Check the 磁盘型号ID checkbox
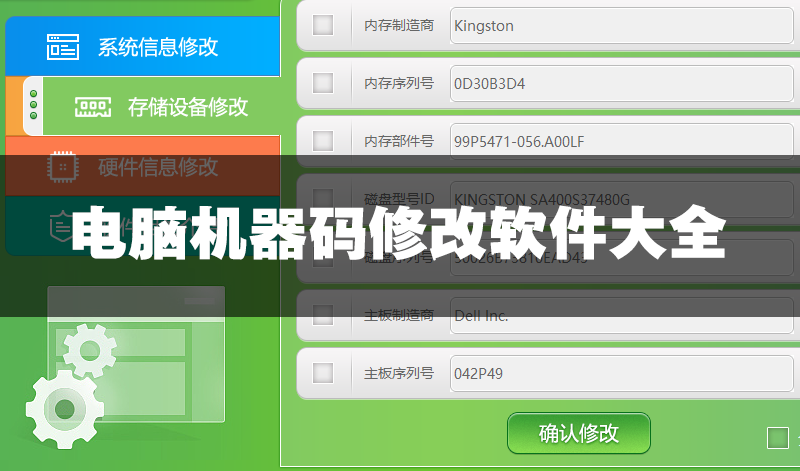 (x=322, y=199)
